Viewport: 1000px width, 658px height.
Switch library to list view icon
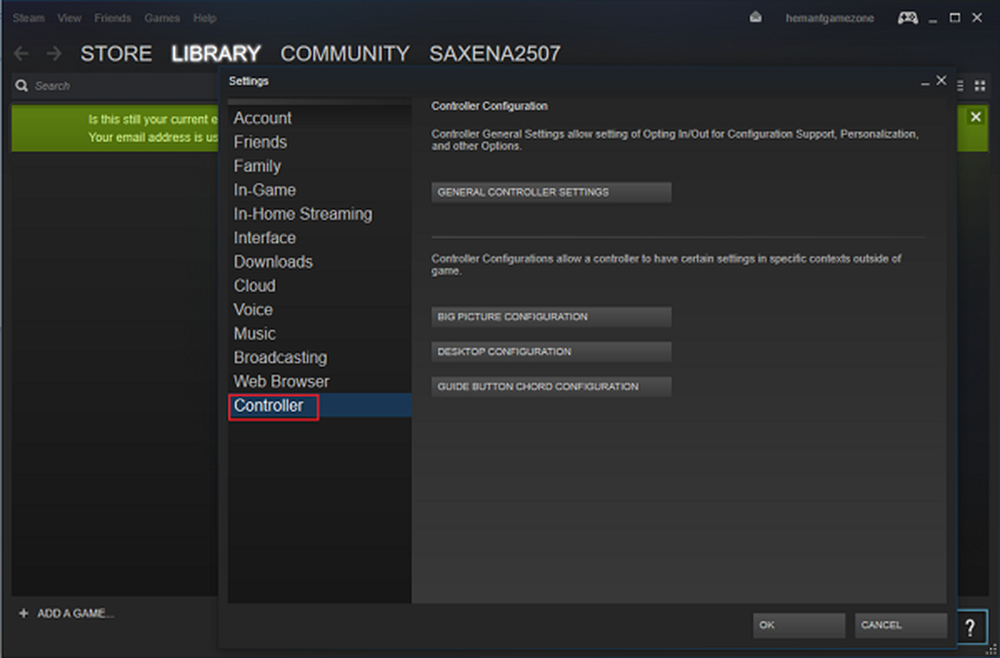click(x=961, y=86)
